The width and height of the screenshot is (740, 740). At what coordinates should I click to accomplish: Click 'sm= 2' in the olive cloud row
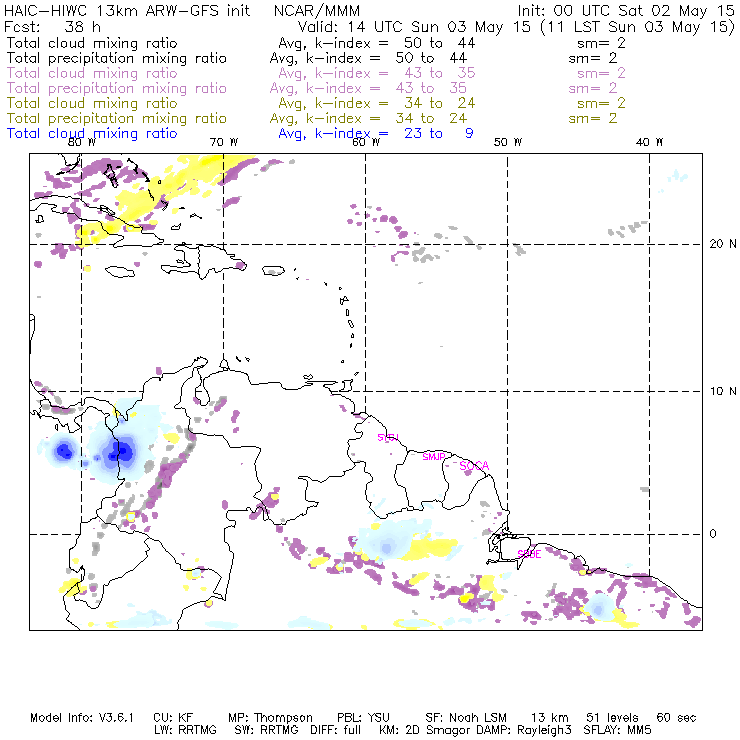point(601,103)
